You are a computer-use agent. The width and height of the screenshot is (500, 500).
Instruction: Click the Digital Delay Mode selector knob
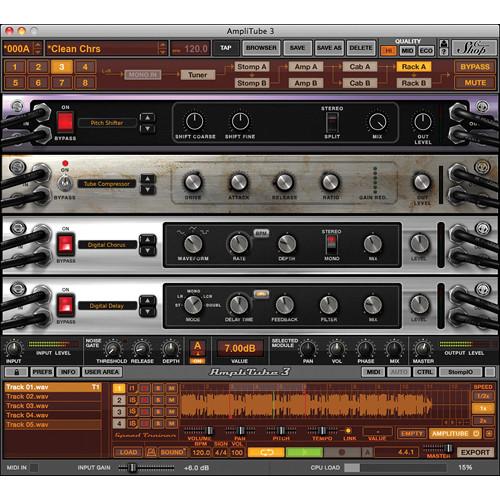tap(193, 305)
